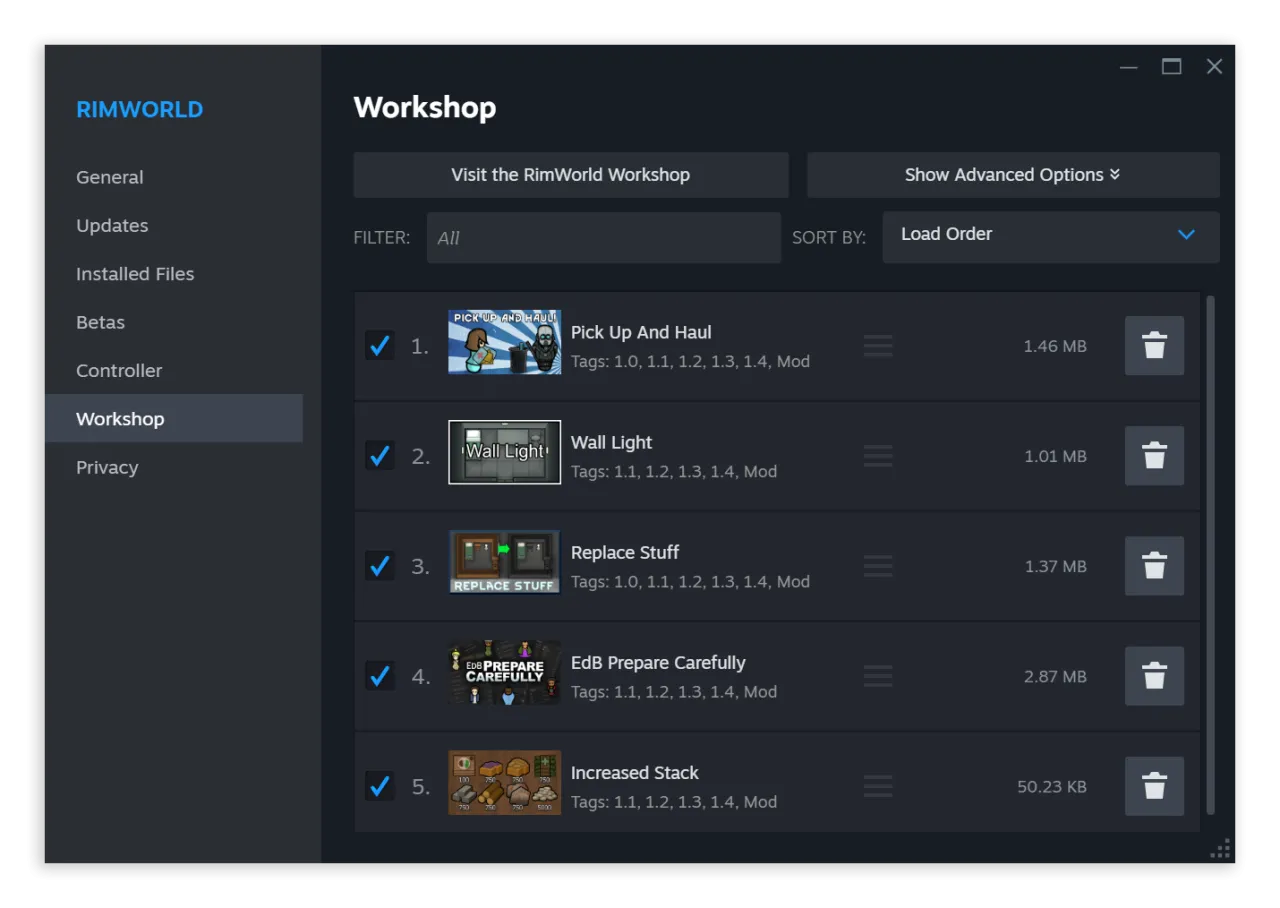The image size is (1280, 908).
Task: Delete the Pick Up And Haul mod
Action: click(1154, 346)
